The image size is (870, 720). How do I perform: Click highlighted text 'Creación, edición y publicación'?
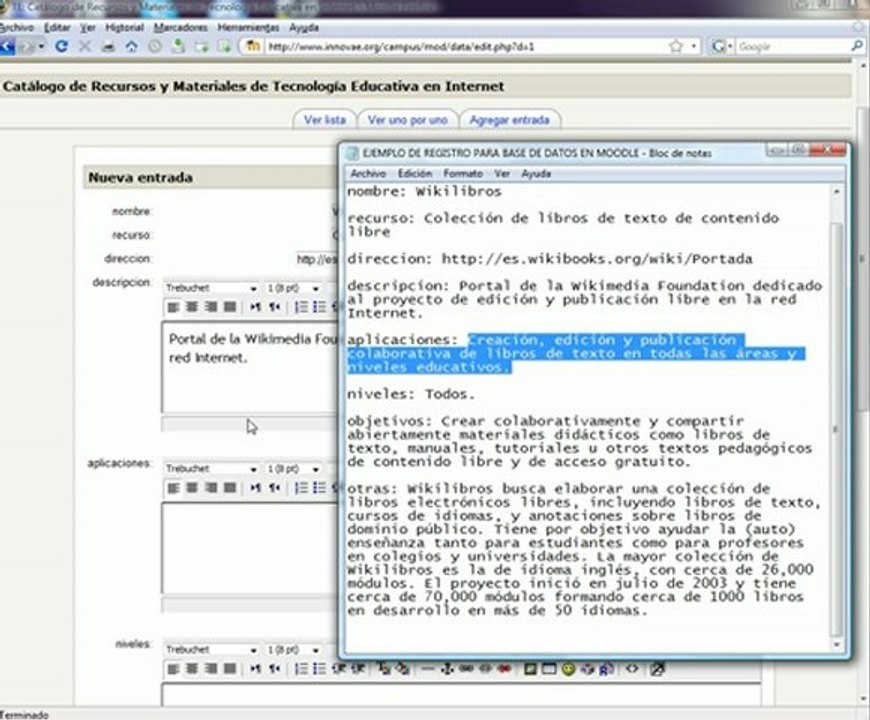(602, 339)
